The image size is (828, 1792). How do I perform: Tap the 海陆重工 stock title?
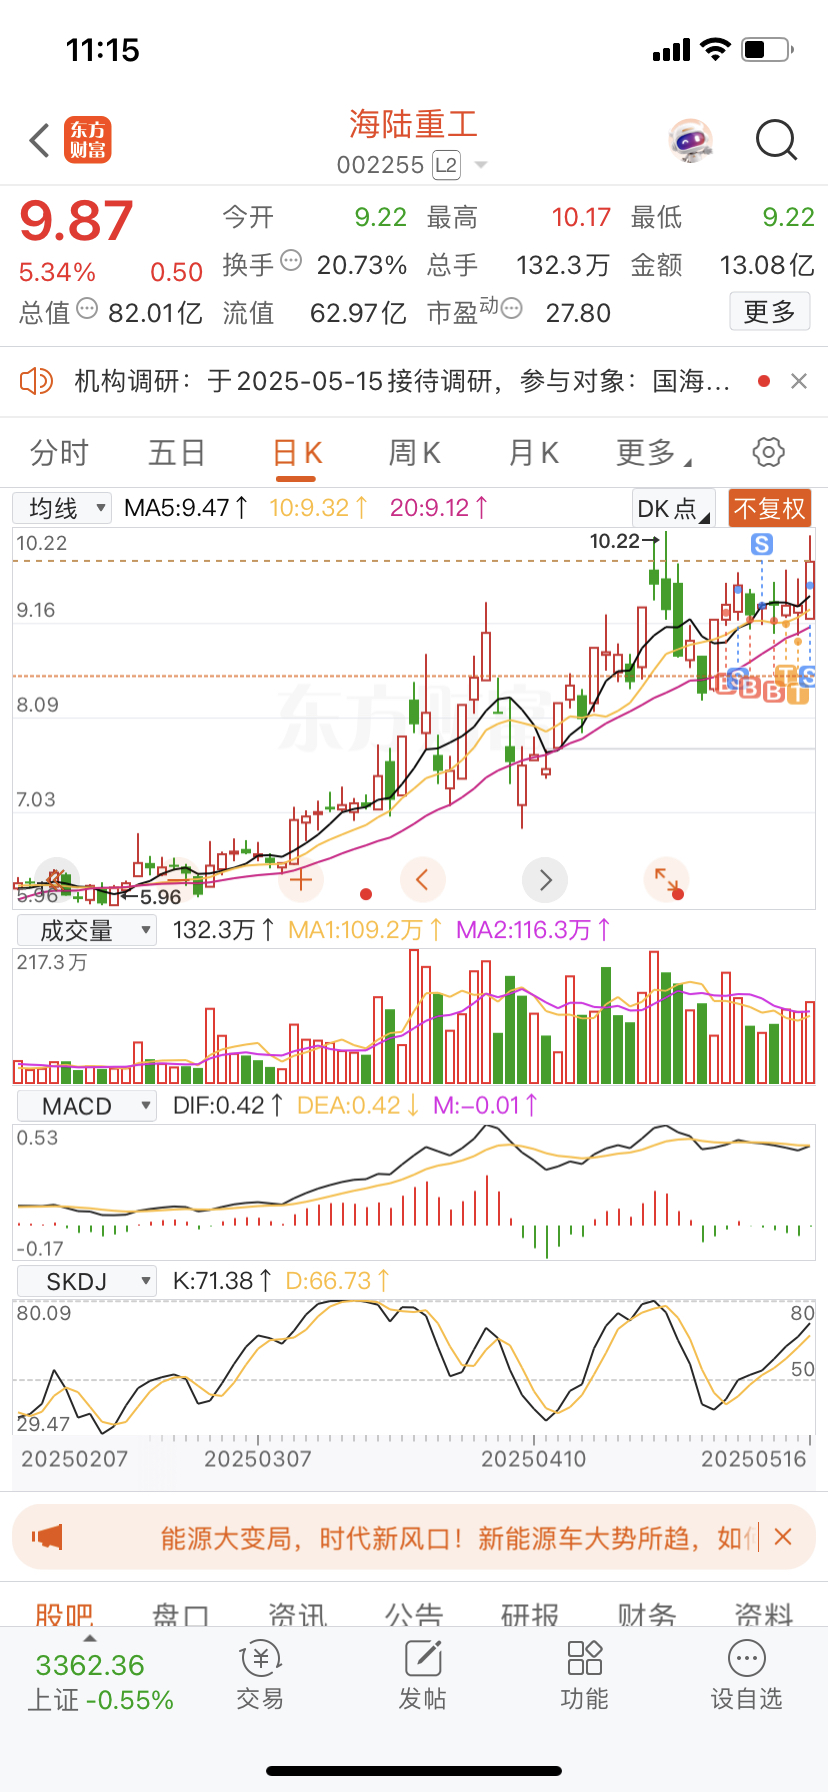(x=413, y=124)
